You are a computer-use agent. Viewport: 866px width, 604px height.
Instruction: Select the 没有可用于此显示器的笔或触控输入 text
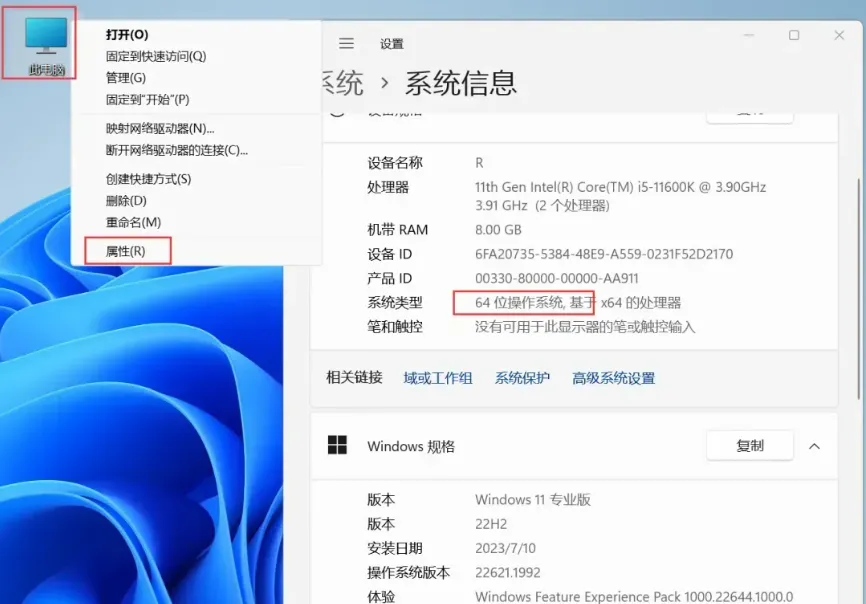coord(585,327)
